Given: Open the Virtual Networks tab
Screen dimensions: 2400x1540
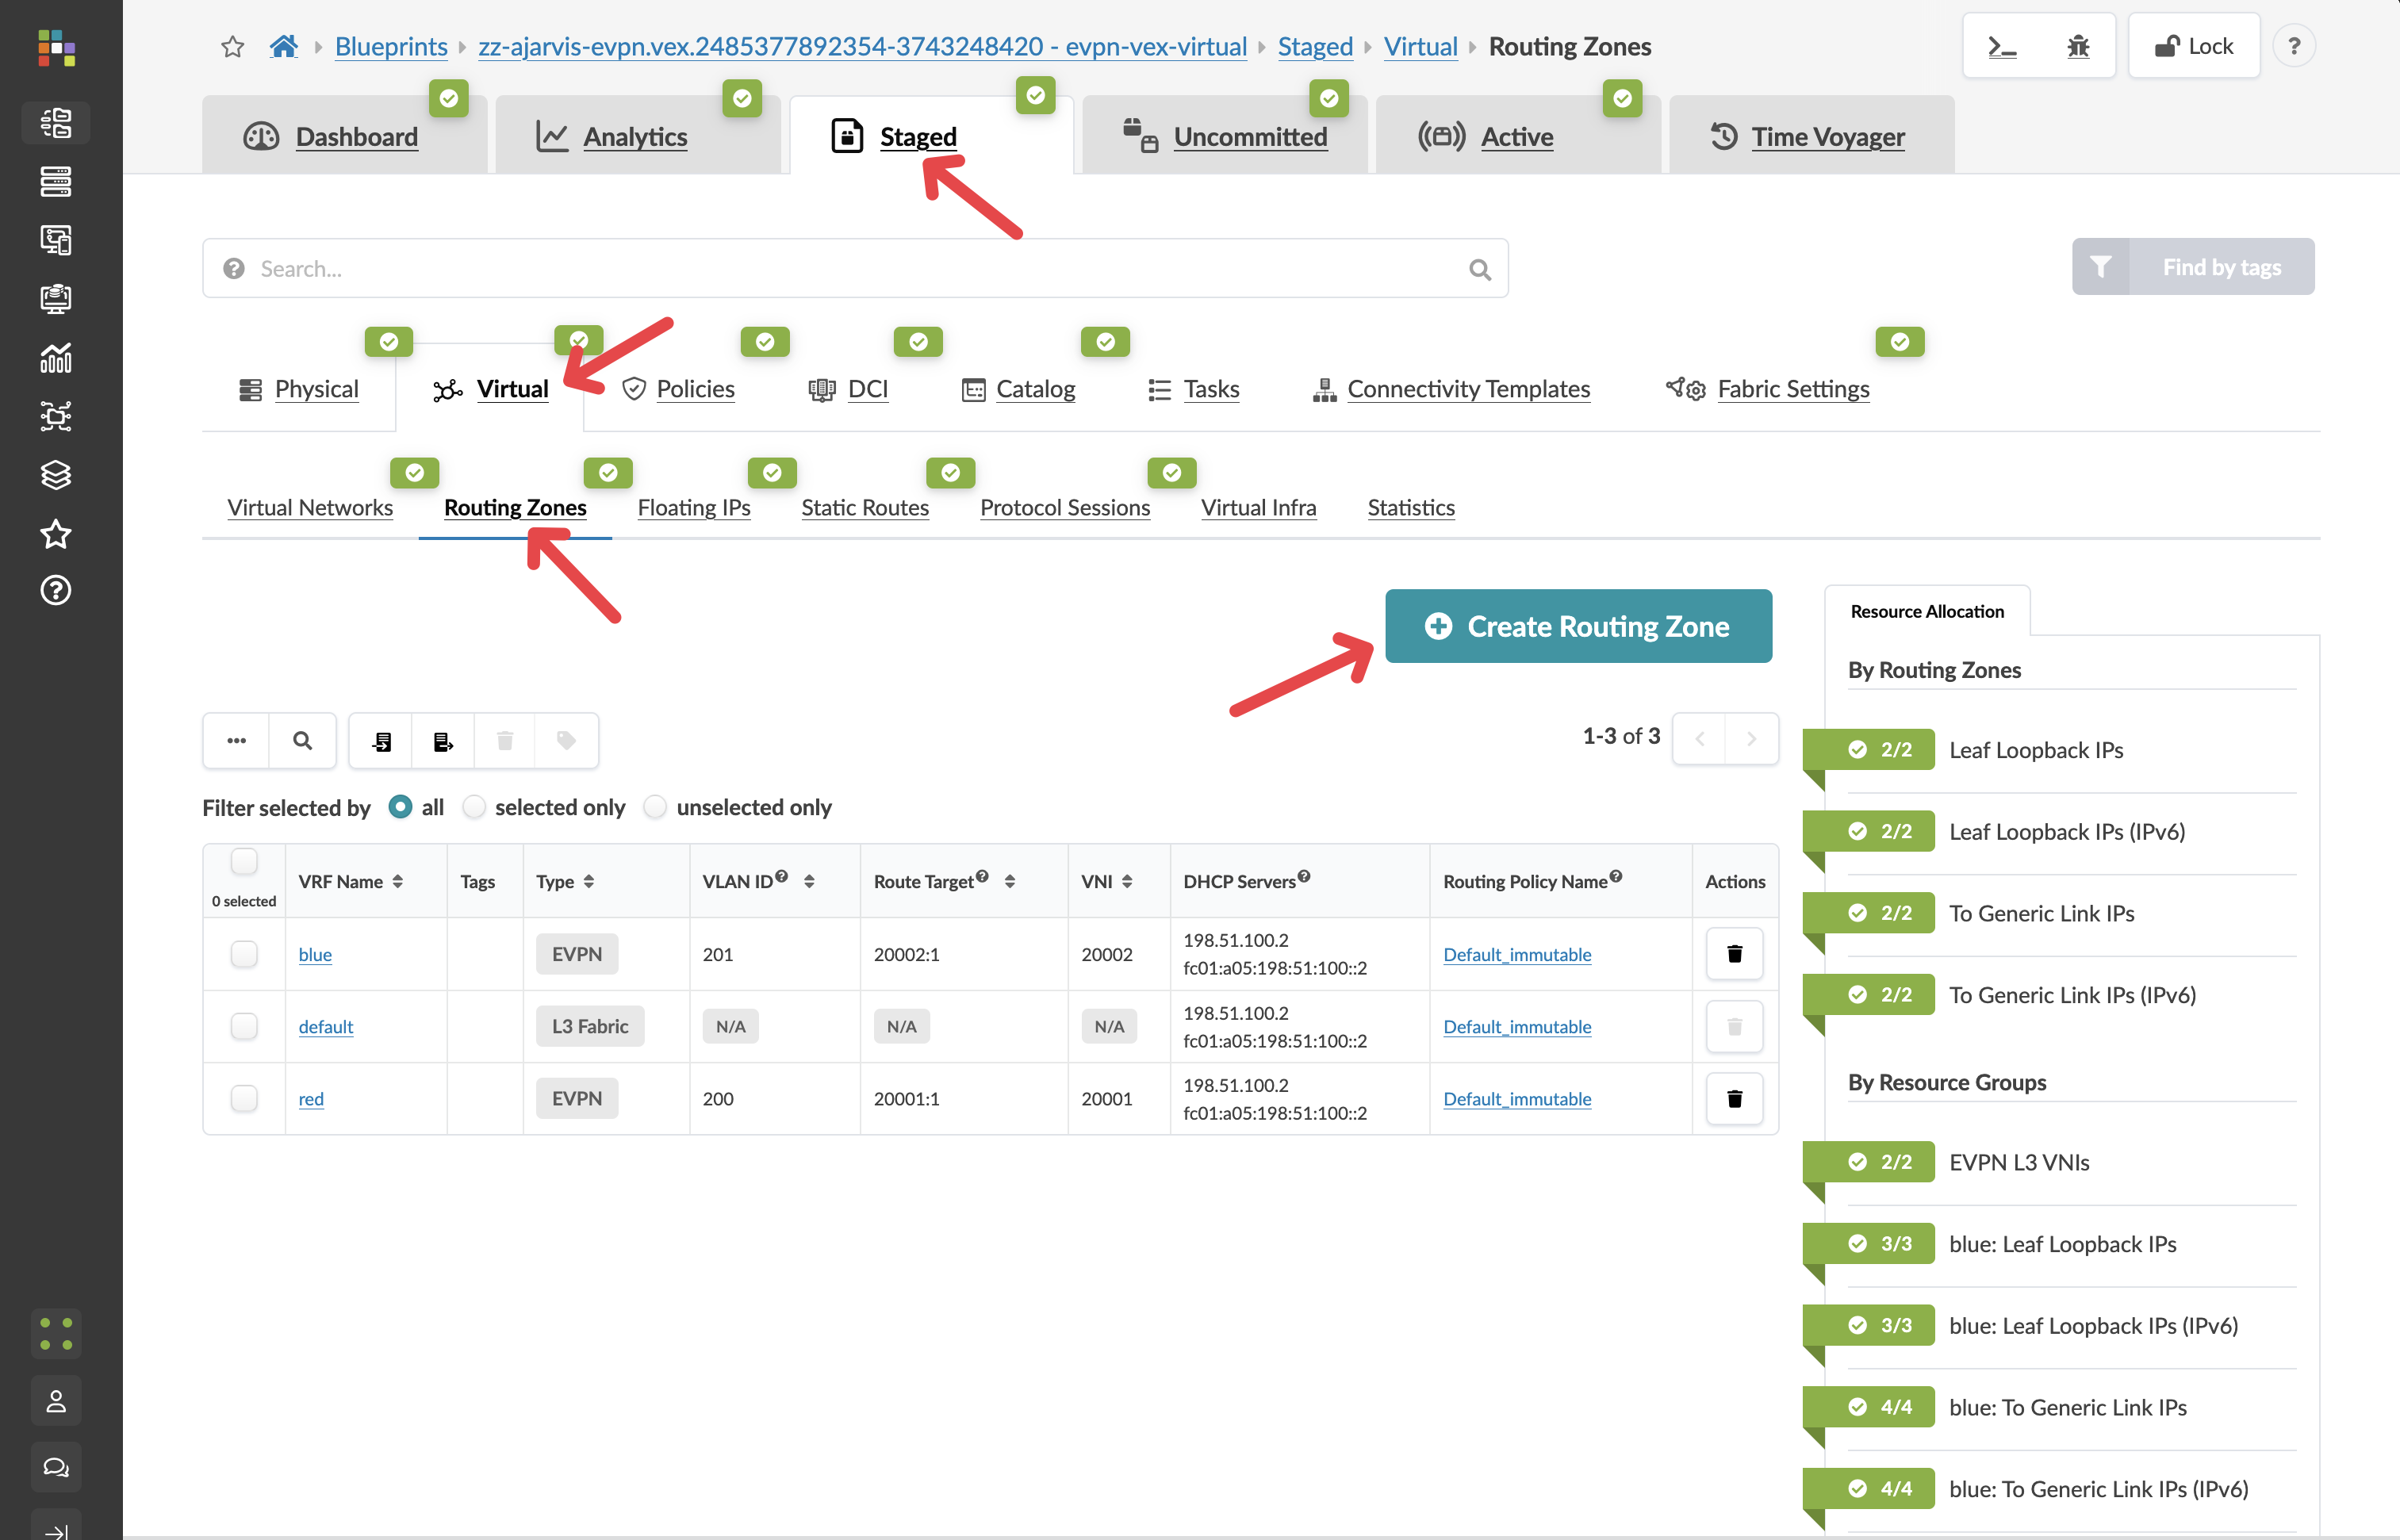Looking at the screenshot, I should 310,507.
